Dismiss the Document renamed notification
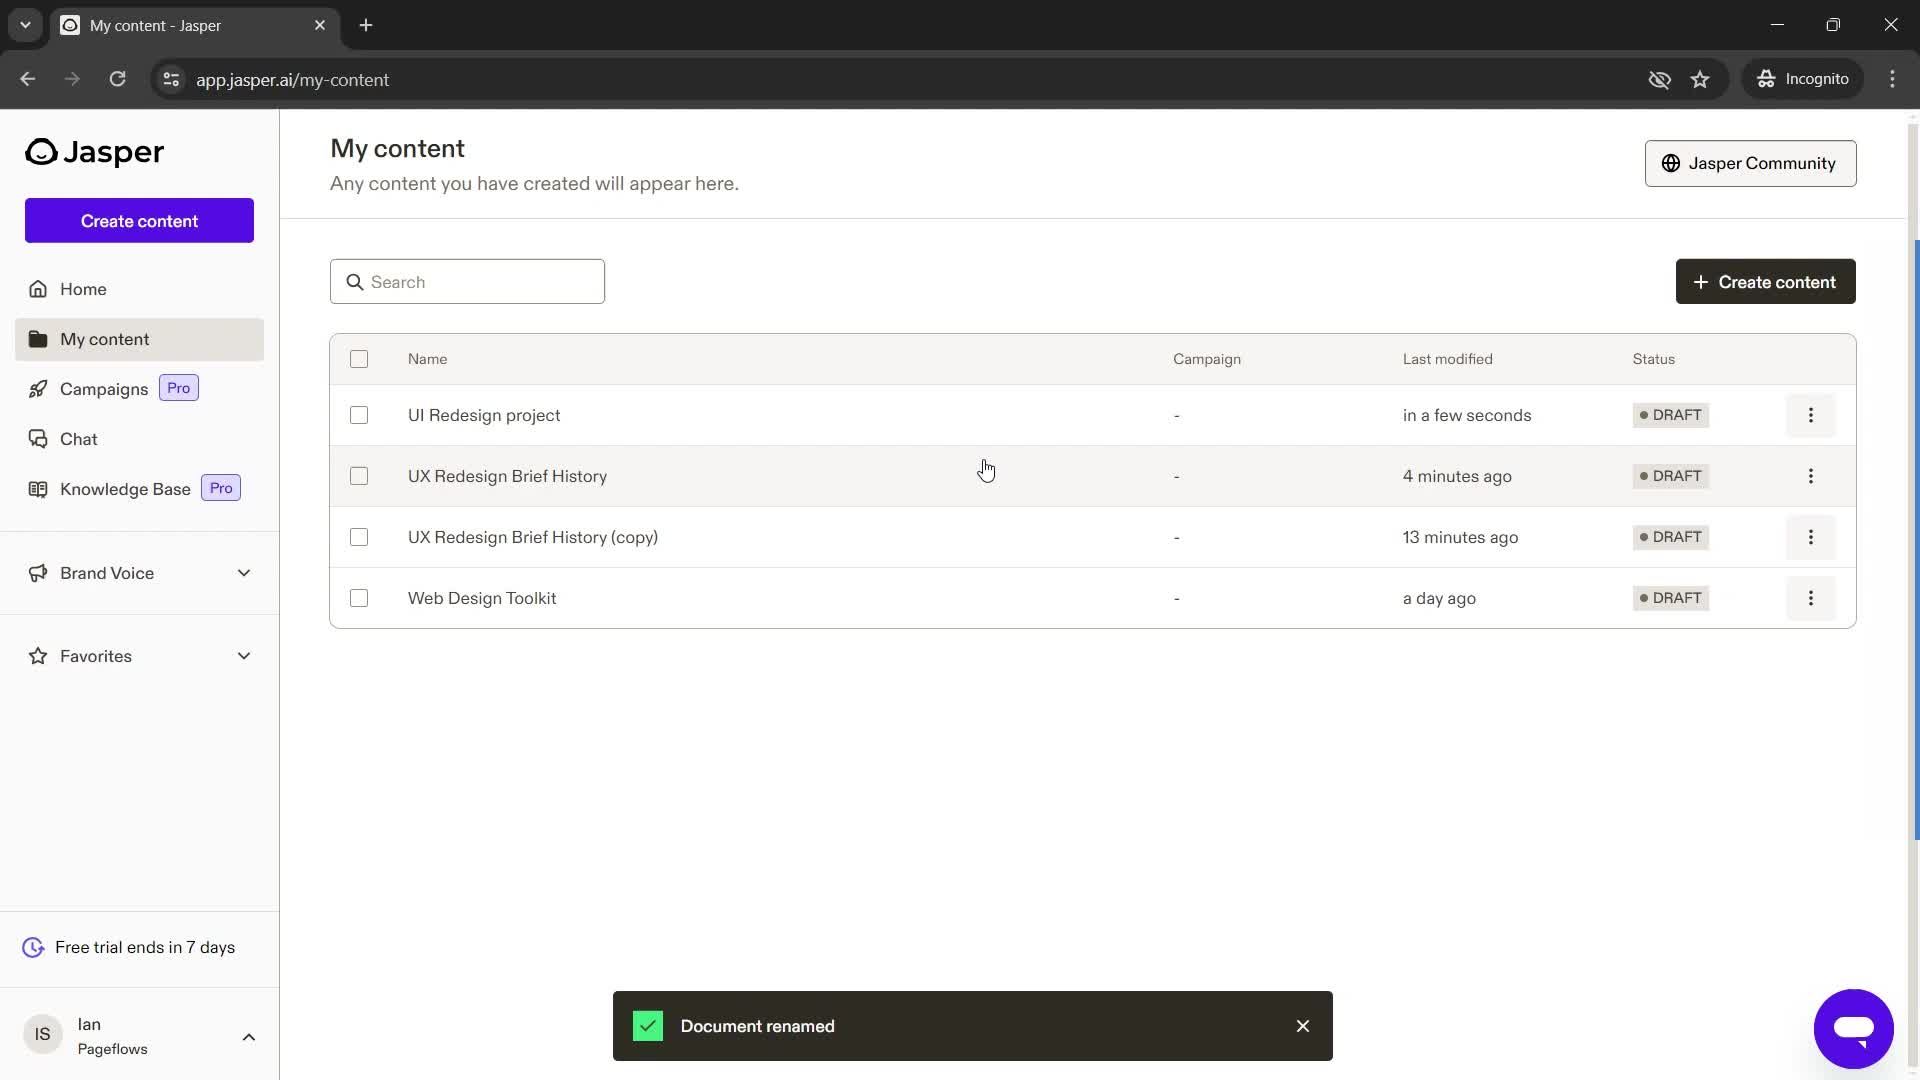This screenshot has height=1080, width=1920. coord(1302,1025)
